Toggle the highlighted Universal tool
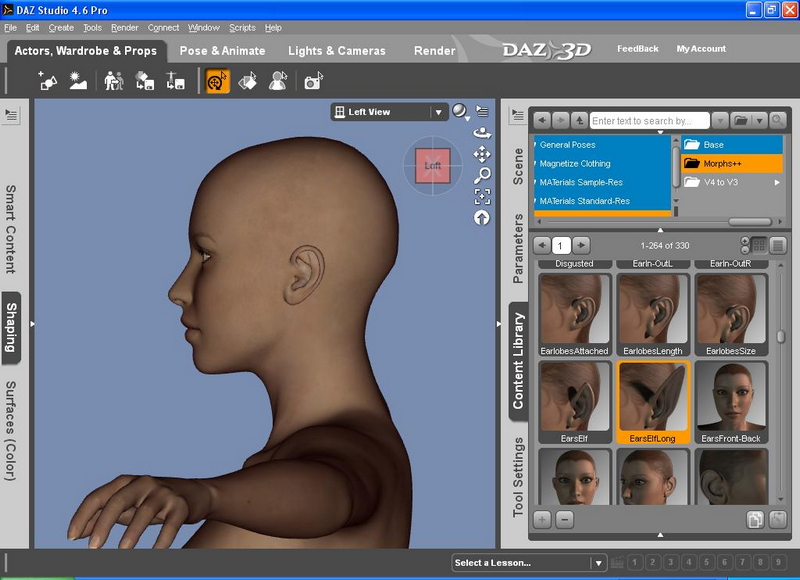The image size is (800, 580). [x=217, y=81]
